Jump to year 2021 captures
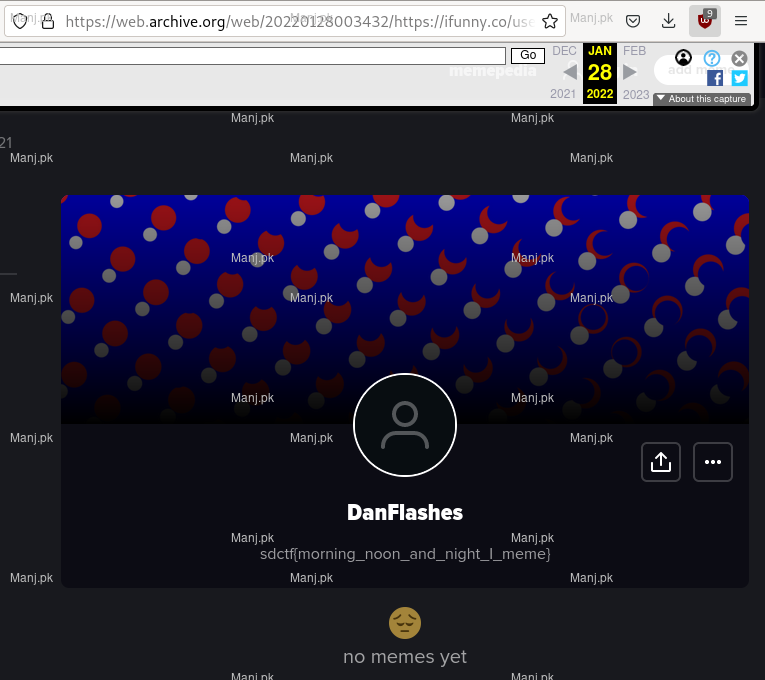Viewport: 765px width, 680px height. pos(563,94)
